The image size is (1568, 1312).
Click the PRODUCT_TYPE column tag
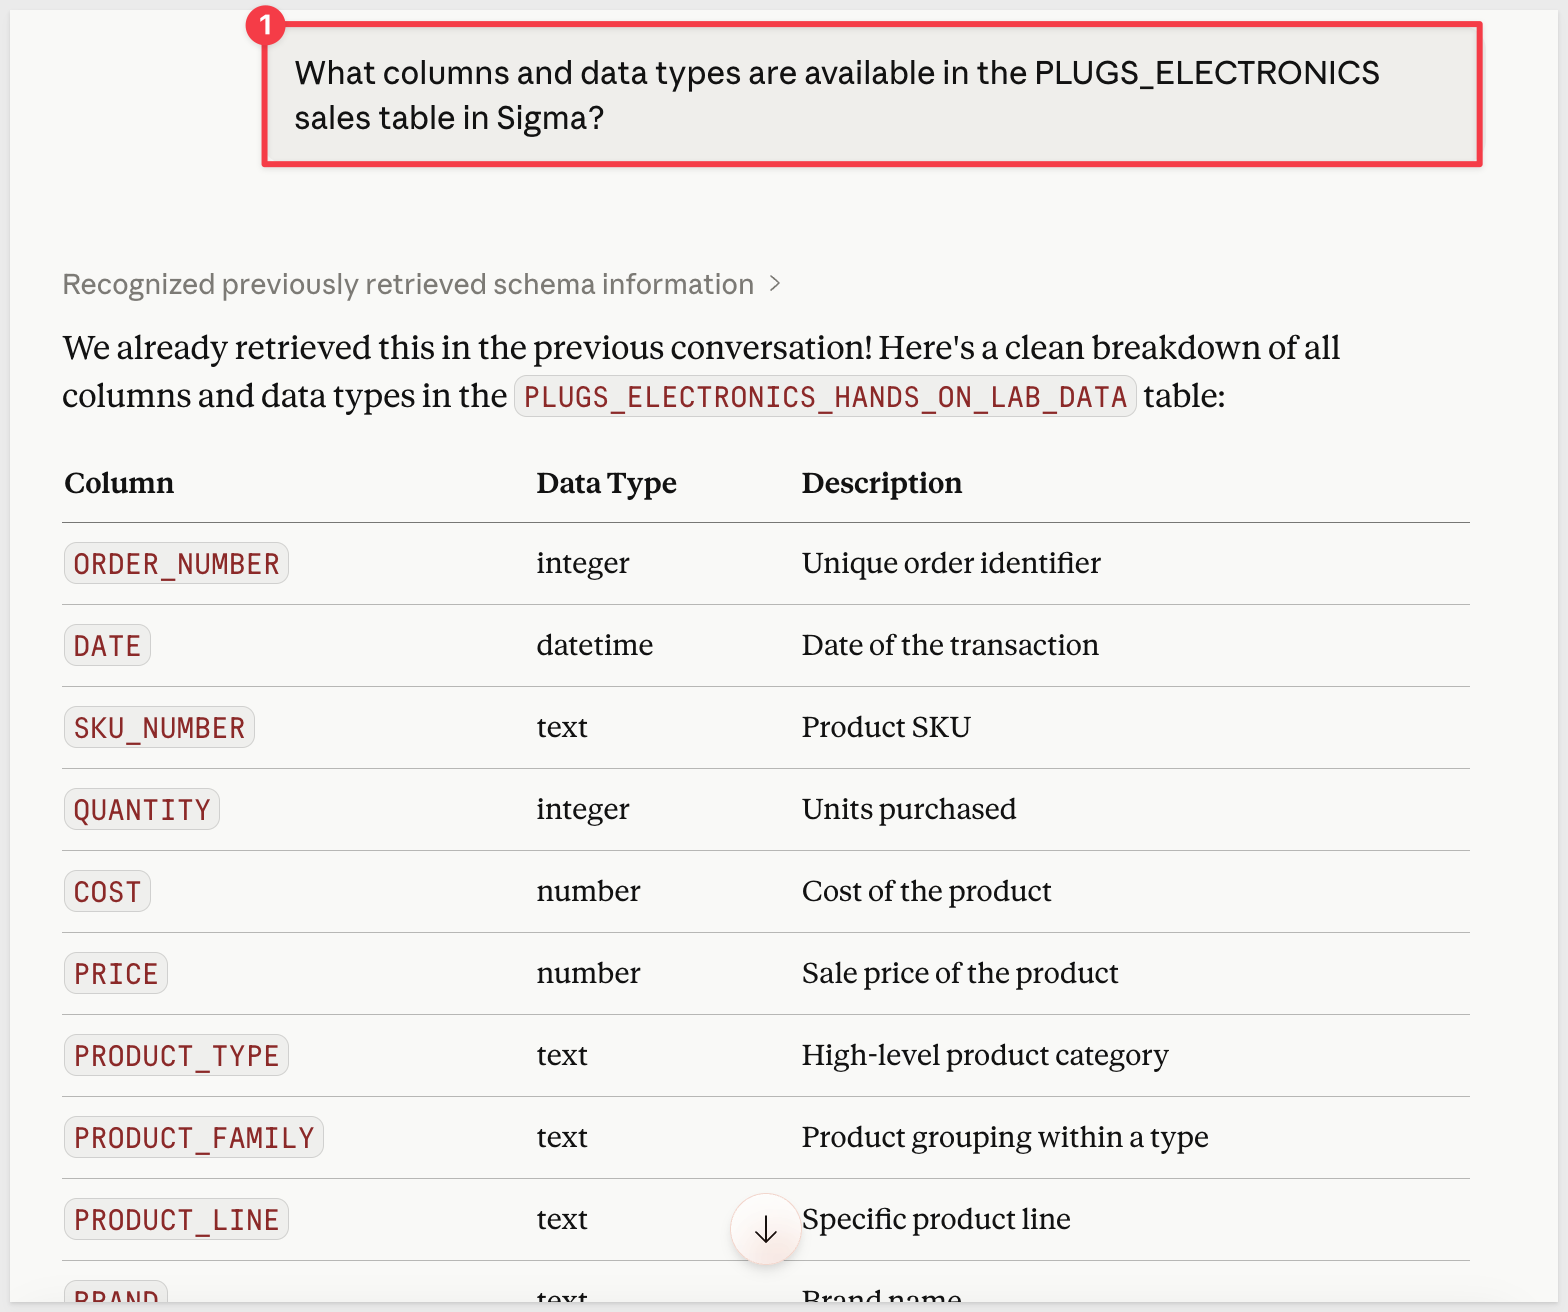click(176, 1056)
